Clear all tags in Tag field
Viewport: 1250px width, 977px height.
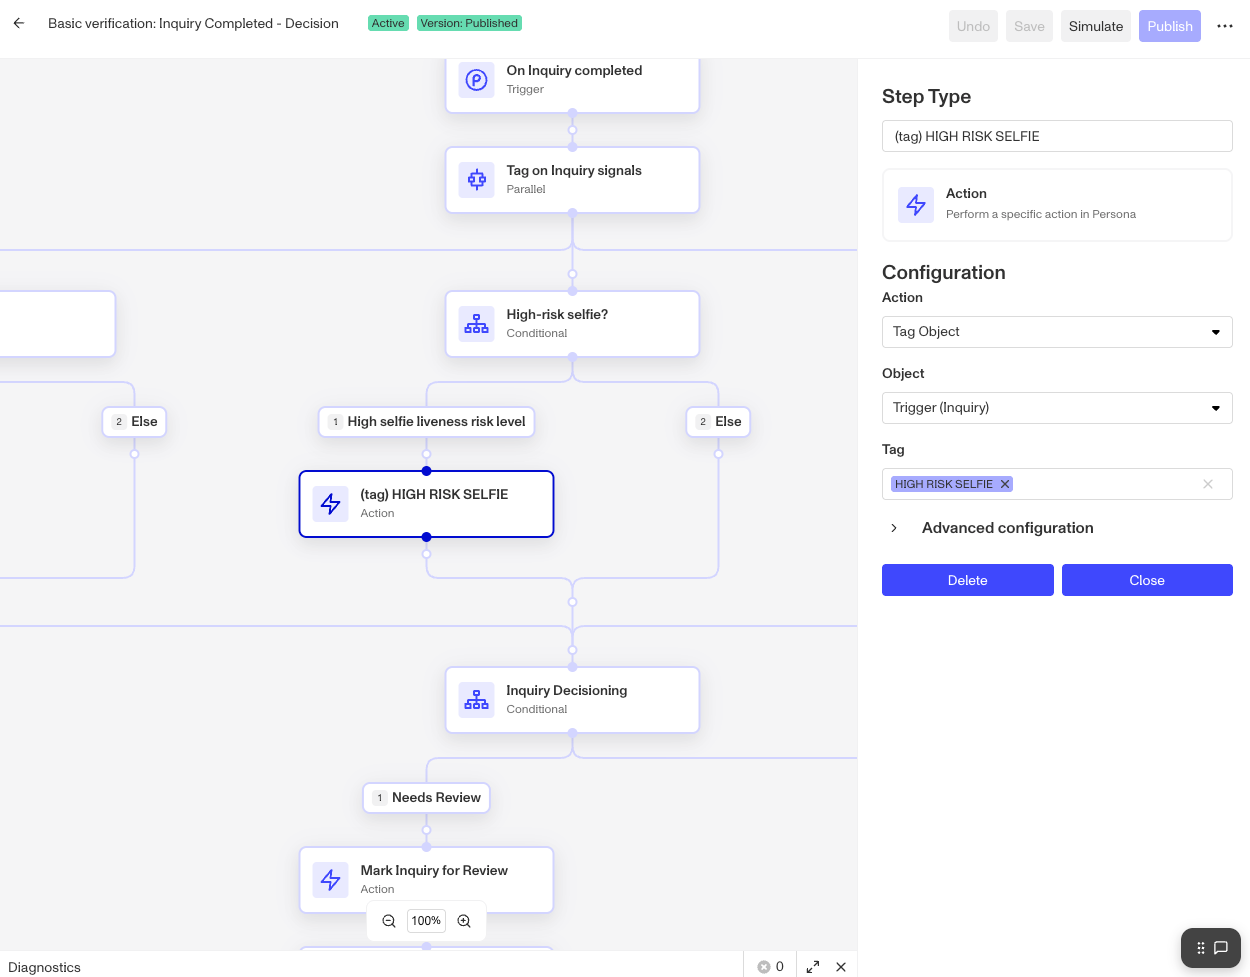coord(1208,484)
